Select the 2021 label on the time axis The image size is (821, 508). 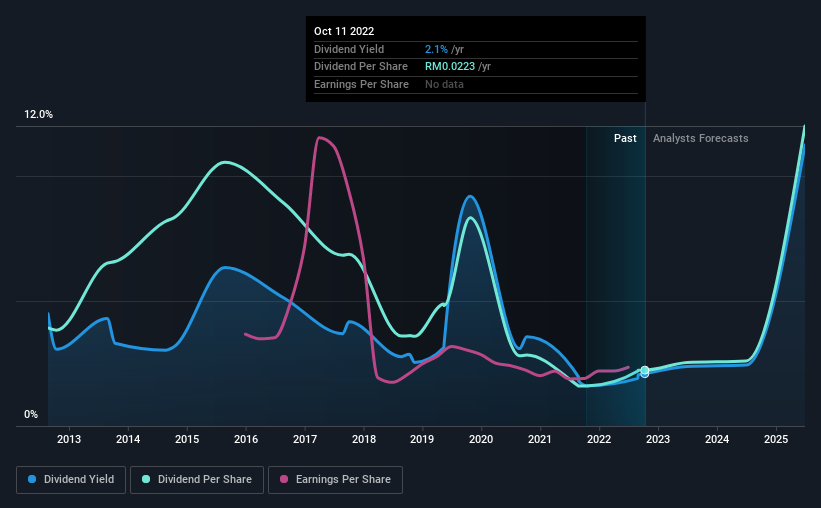tap(540, 439)
